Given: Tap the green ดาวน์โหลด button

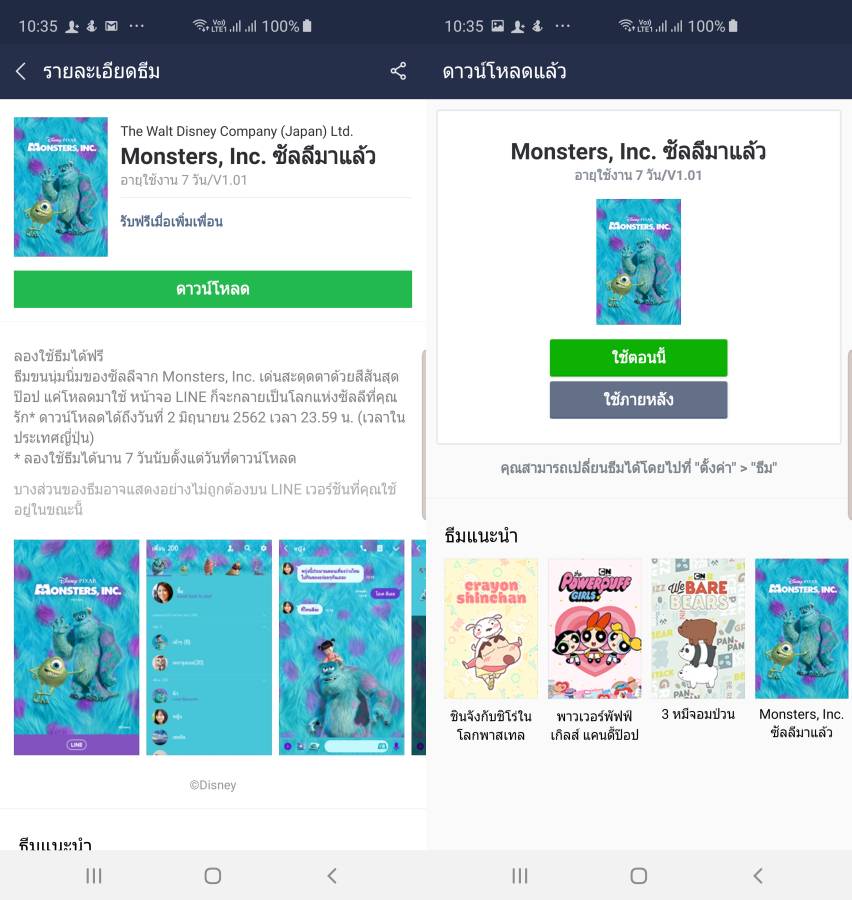Looking at the screenshot, I should tap(212, 289).
